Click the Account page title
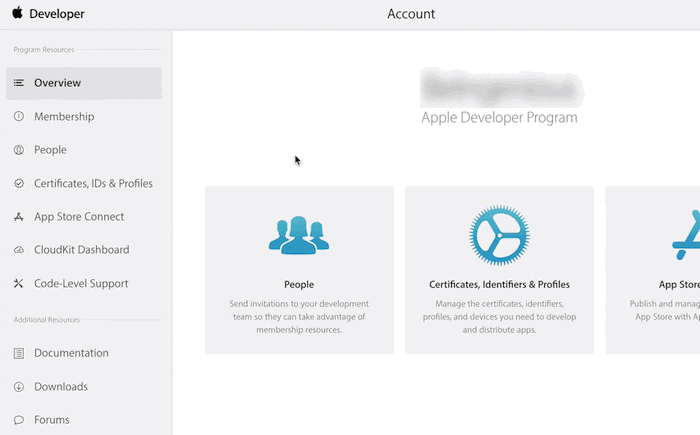Viewport: 700px width, 435px height. [x=411, y=14]
